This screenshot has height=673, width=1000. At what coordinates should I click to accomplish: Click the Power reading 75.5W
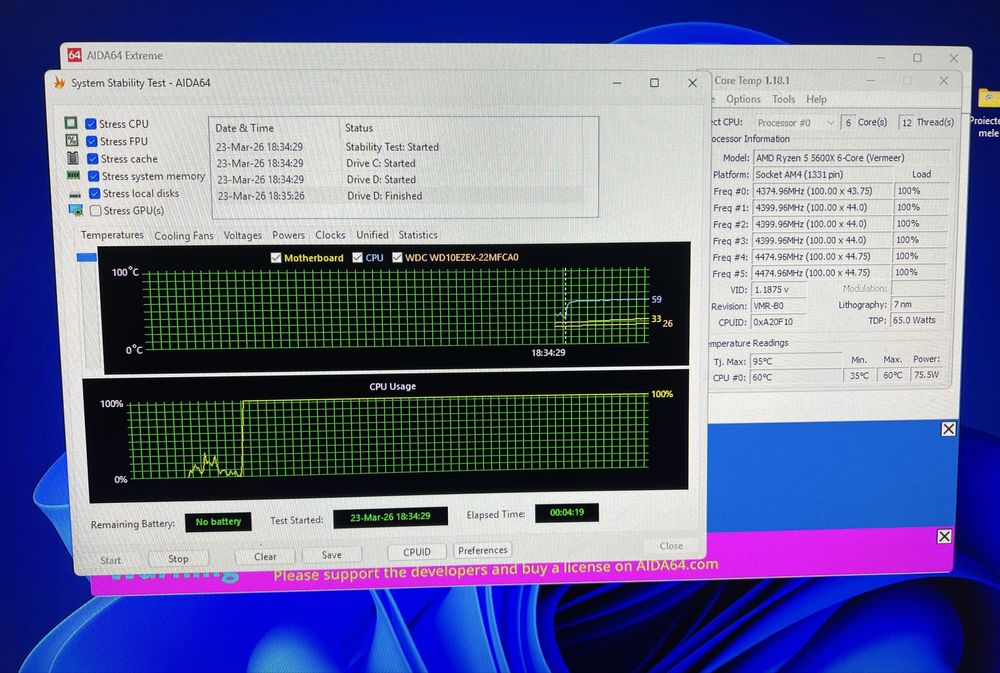927,375
